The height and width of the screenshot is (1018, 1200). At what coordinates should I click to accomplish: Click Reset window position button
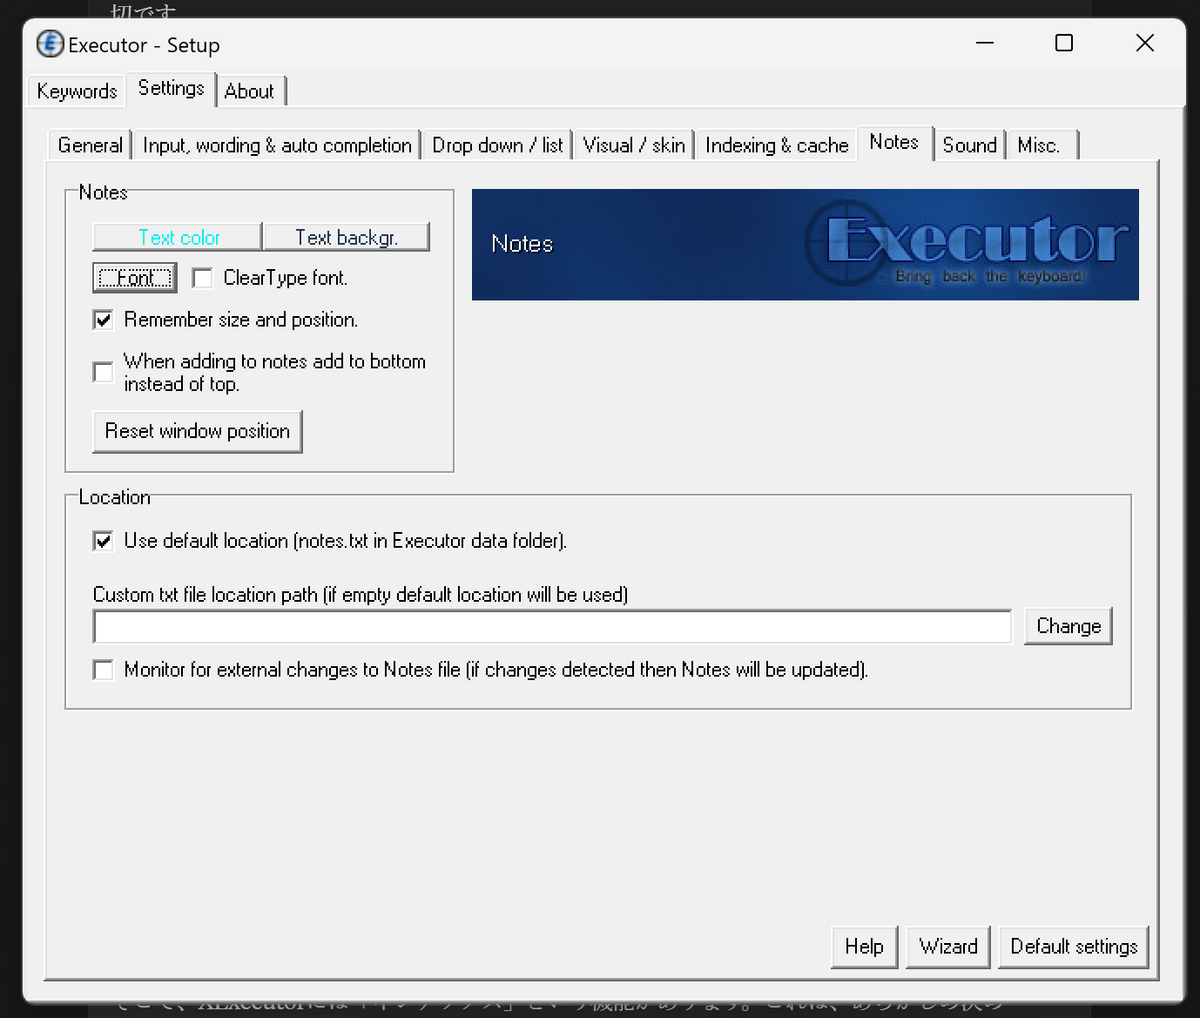pyautogui.click(x=197, y=431)
